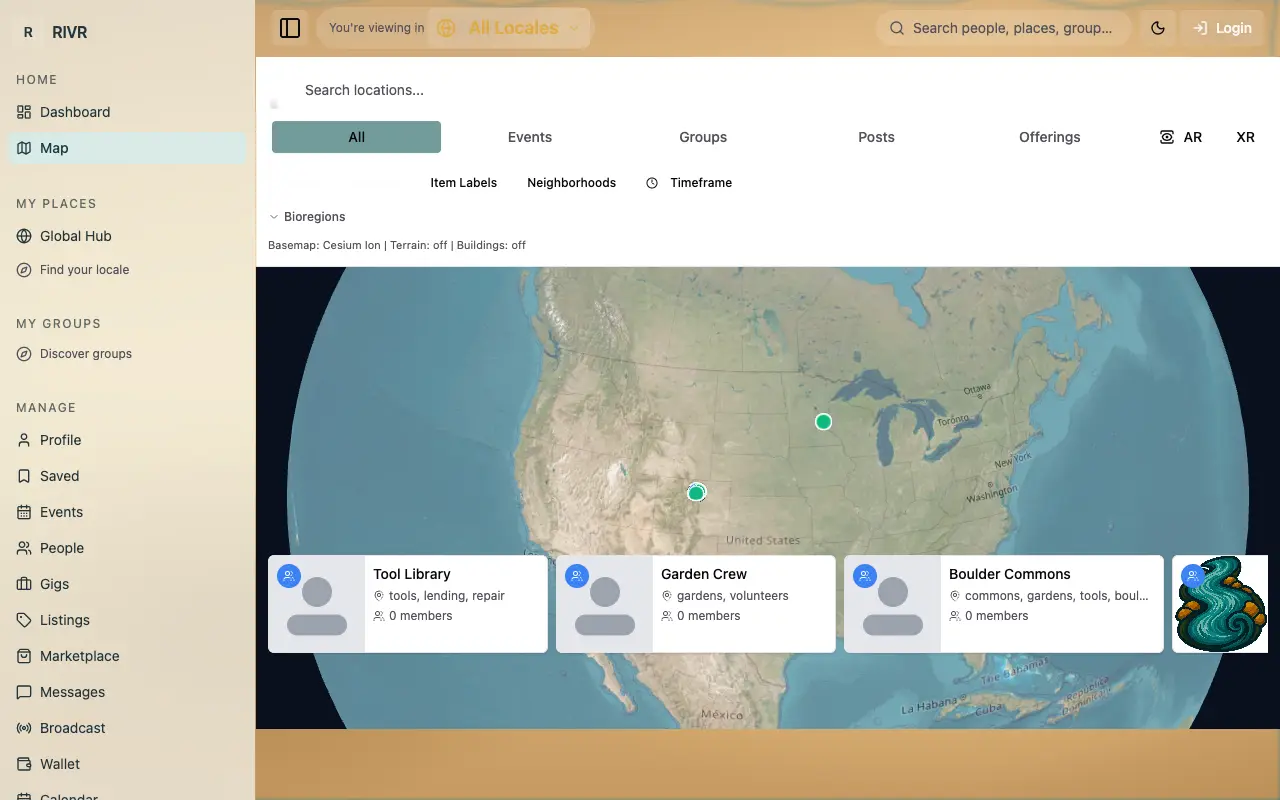The height and width of the screenshot is (800, 1280).
Task: Toggle Neighborhoods overlay
Action: [571, 183]
